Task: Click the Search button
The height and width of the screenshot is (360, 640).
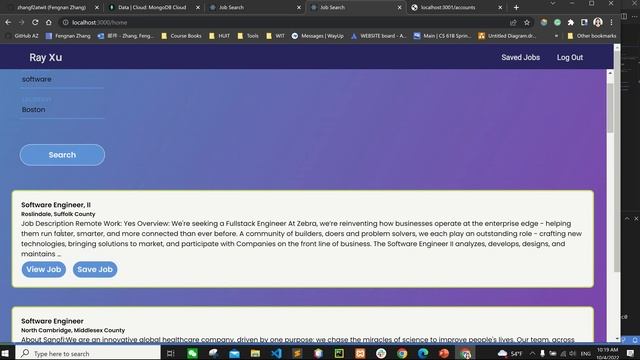Action: 62,155
